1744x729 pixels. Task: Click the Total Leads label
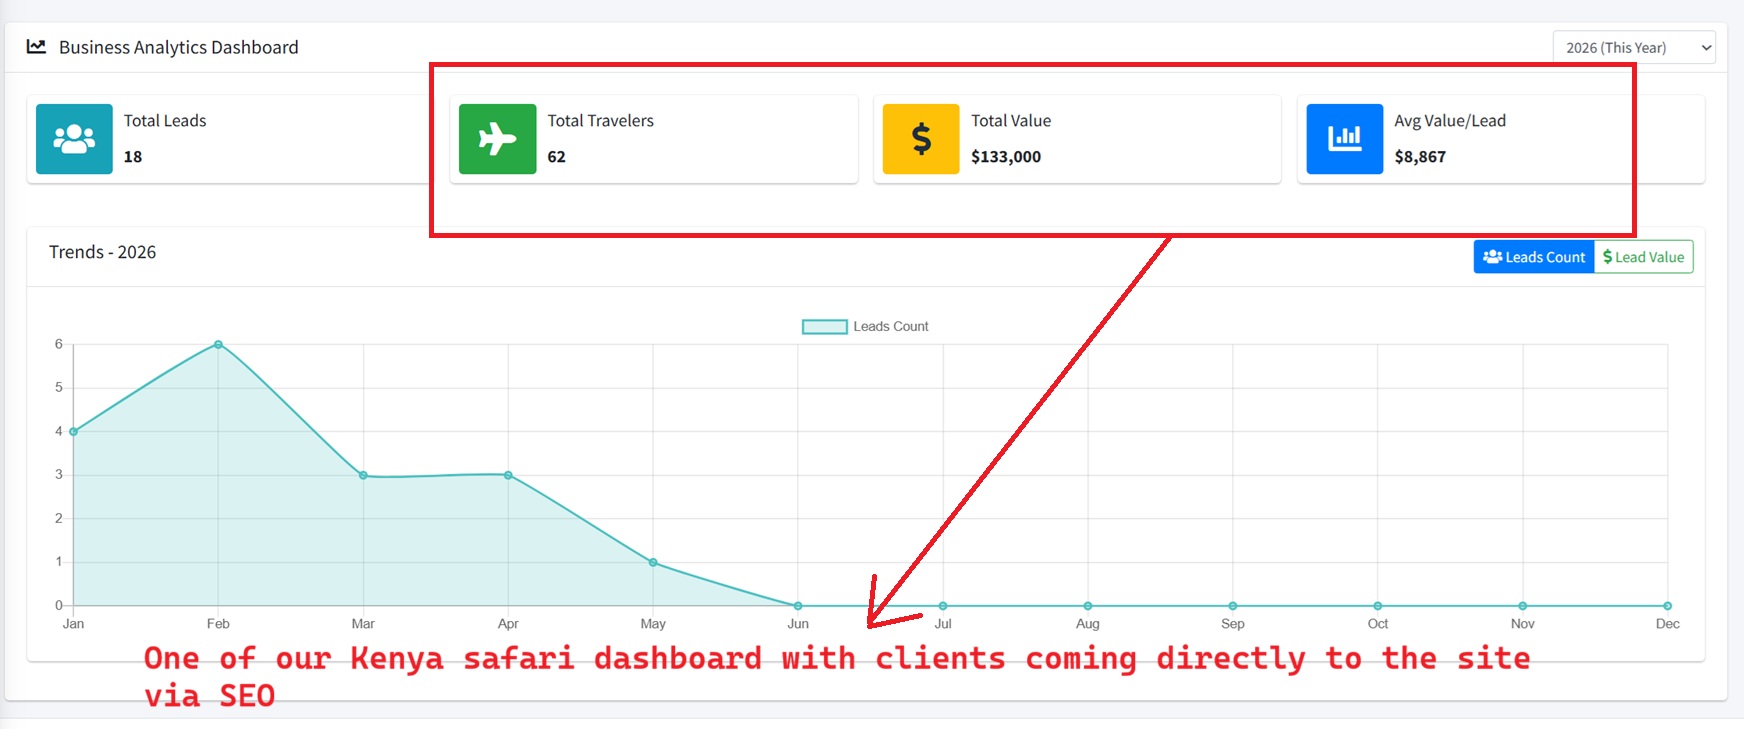tap(165, 121)
